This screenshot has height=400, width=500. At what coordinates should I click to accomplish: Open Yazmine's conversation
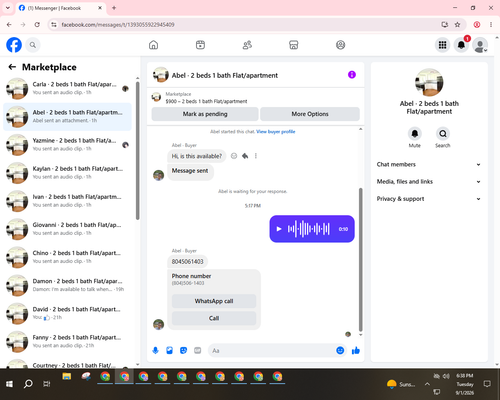point(67,145)
